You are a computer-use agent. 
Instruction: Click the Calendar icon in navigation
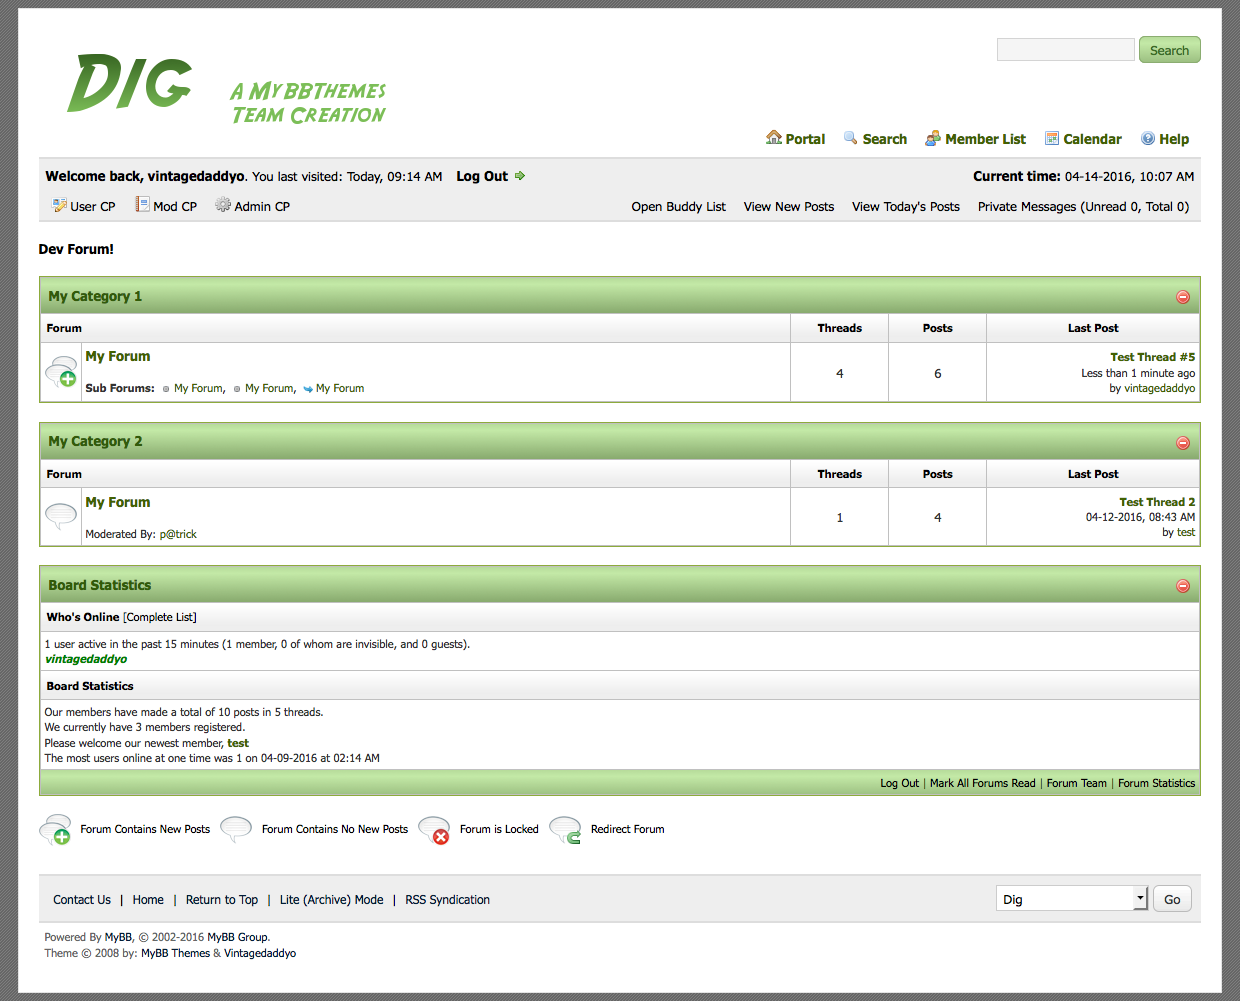coord(1052,138)
